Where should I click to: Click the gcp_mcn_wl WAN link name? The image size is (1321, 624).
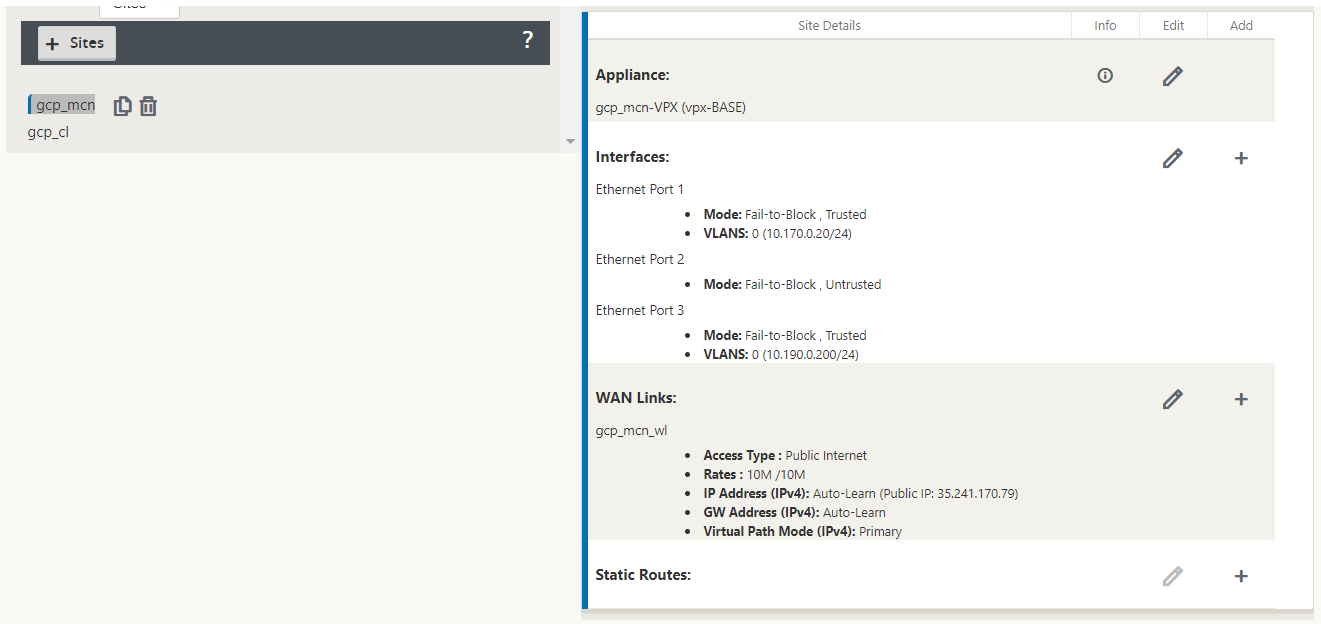(631, 431)
